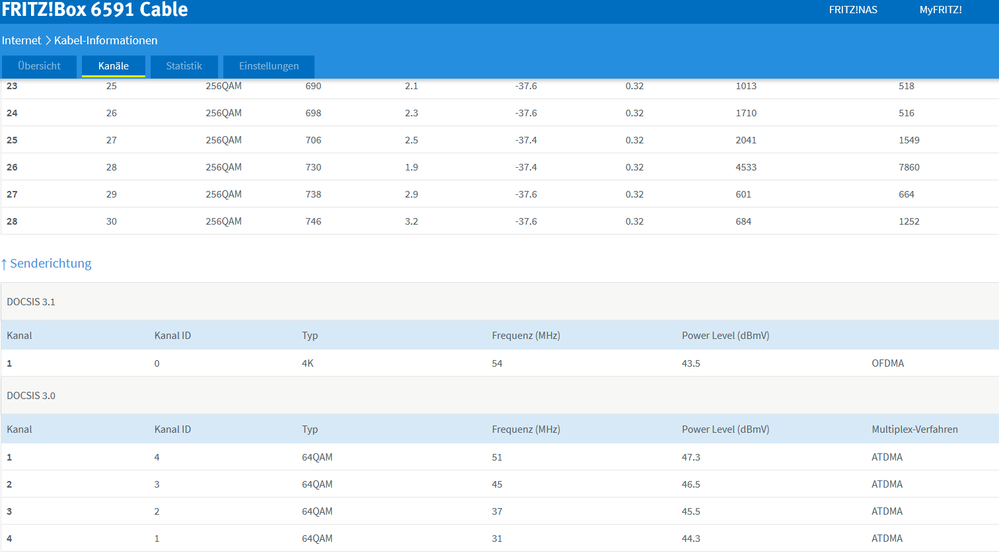Click the 37 MHz frequency cell
The width and height of the screenshot is (999, 557).
click(x=497, y=511)
